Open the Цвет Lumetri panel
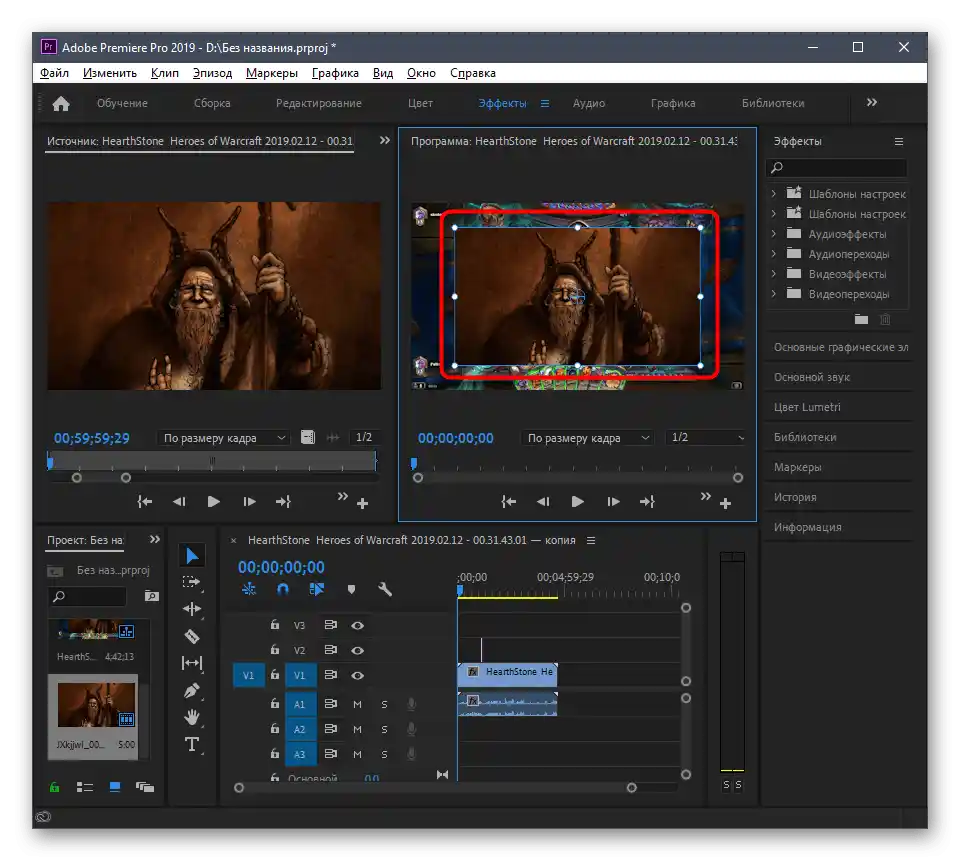Screen dimensions: 960x861 [807, 407]
